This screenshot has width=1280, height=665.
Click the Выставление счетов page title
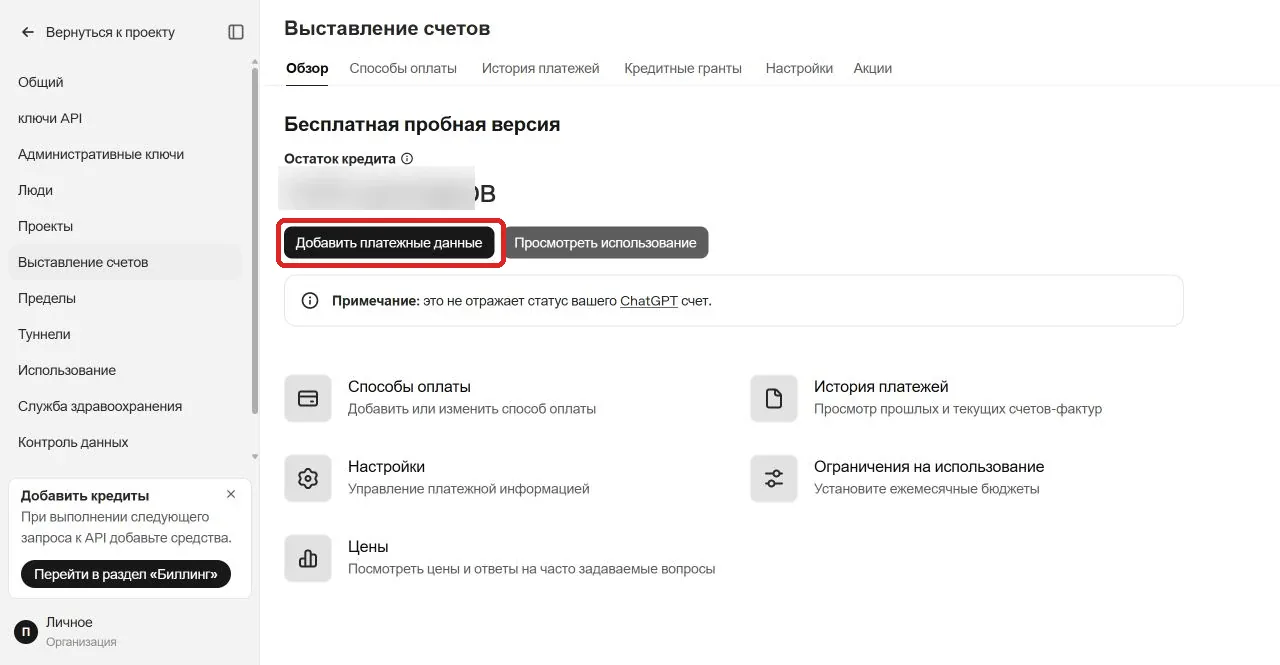387,29
